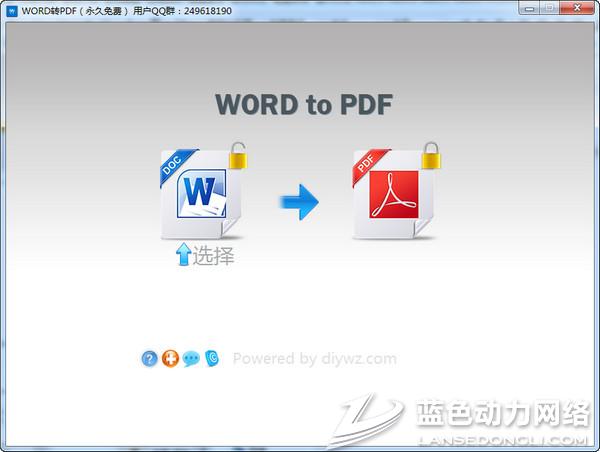
Task: Click the blue convert arrow
Action: (298, 202)
